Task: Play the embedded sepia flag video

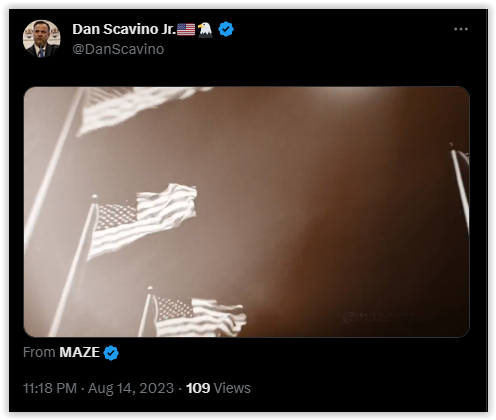Action: 246,212
